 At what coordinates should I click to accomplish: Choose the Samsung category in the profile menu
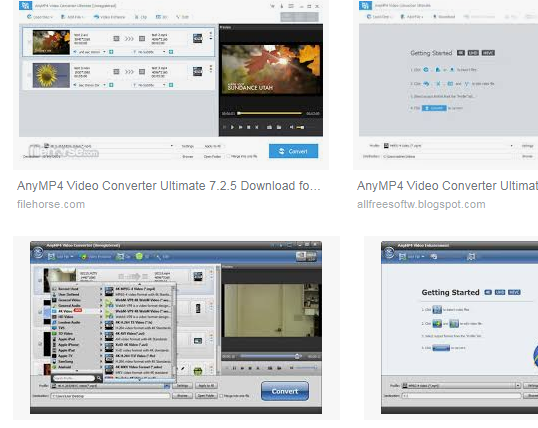(77, 361)
